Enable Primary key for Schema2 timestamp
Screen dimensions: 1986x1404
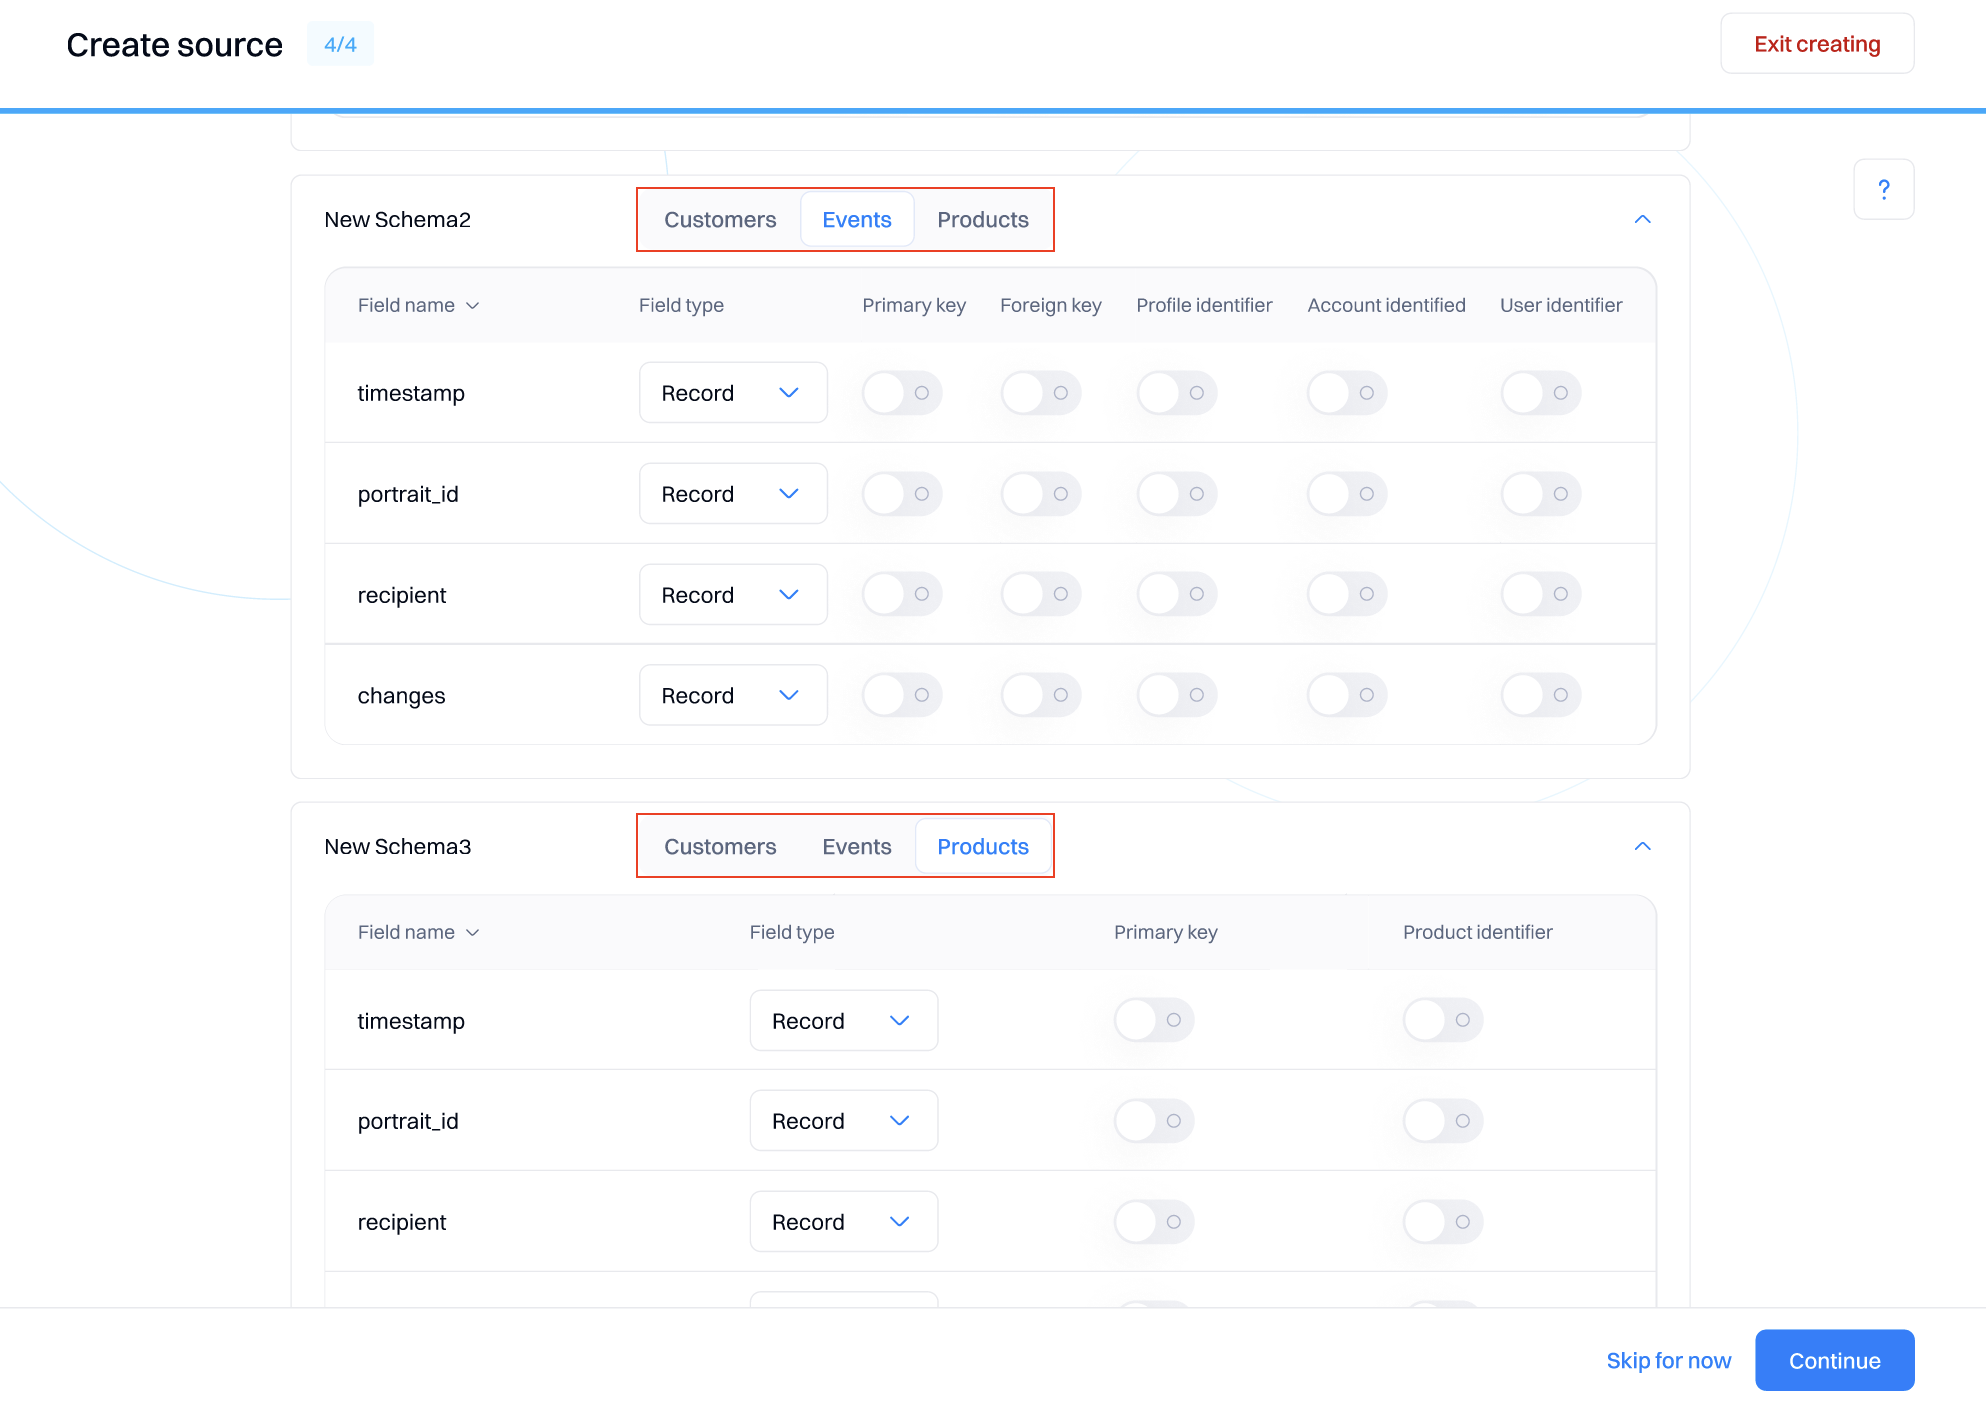pyautogui.click(x=901, y=393)
